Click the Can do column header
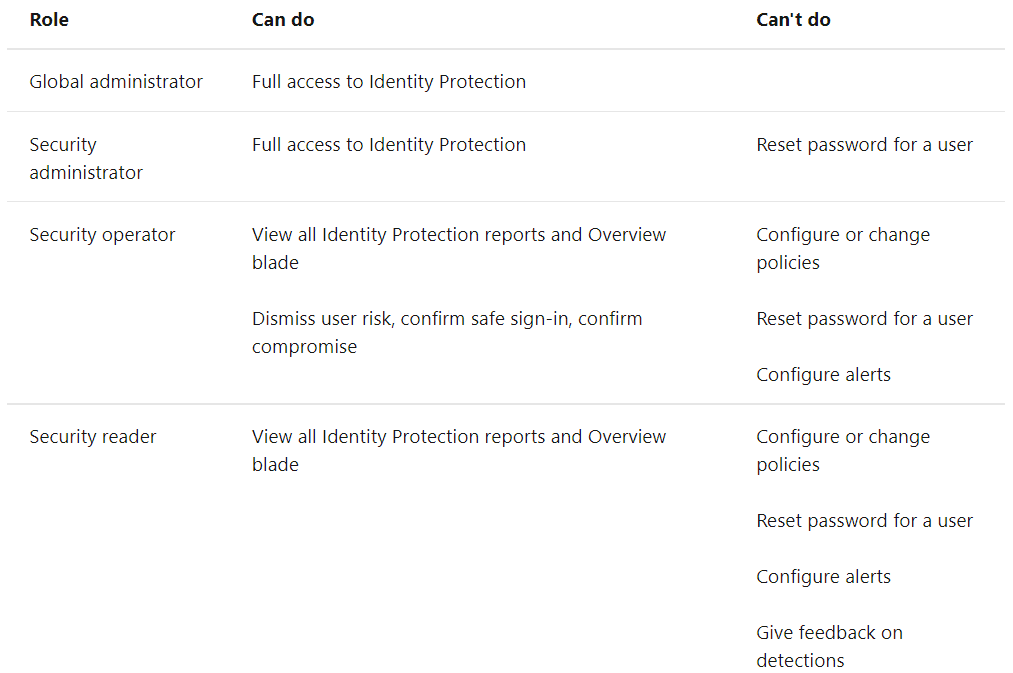Viewport: 1013px width, 673px height. pos(283,20)
